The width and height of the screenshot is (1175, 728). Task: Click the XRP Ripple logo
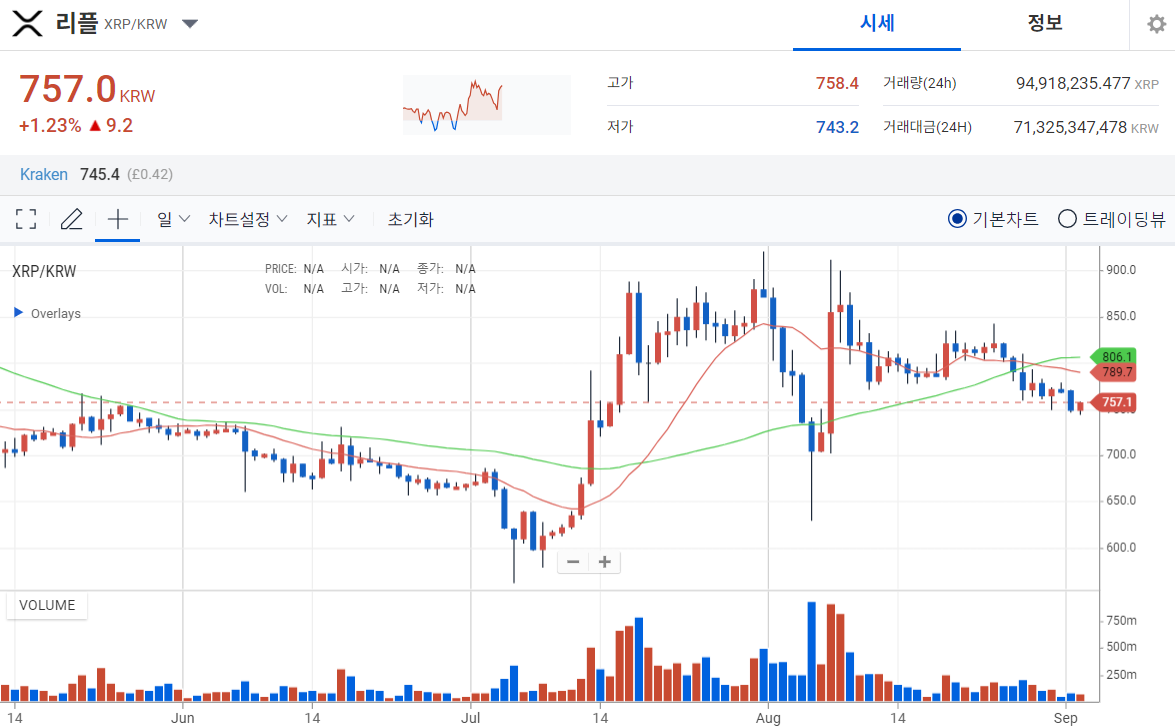28,24
